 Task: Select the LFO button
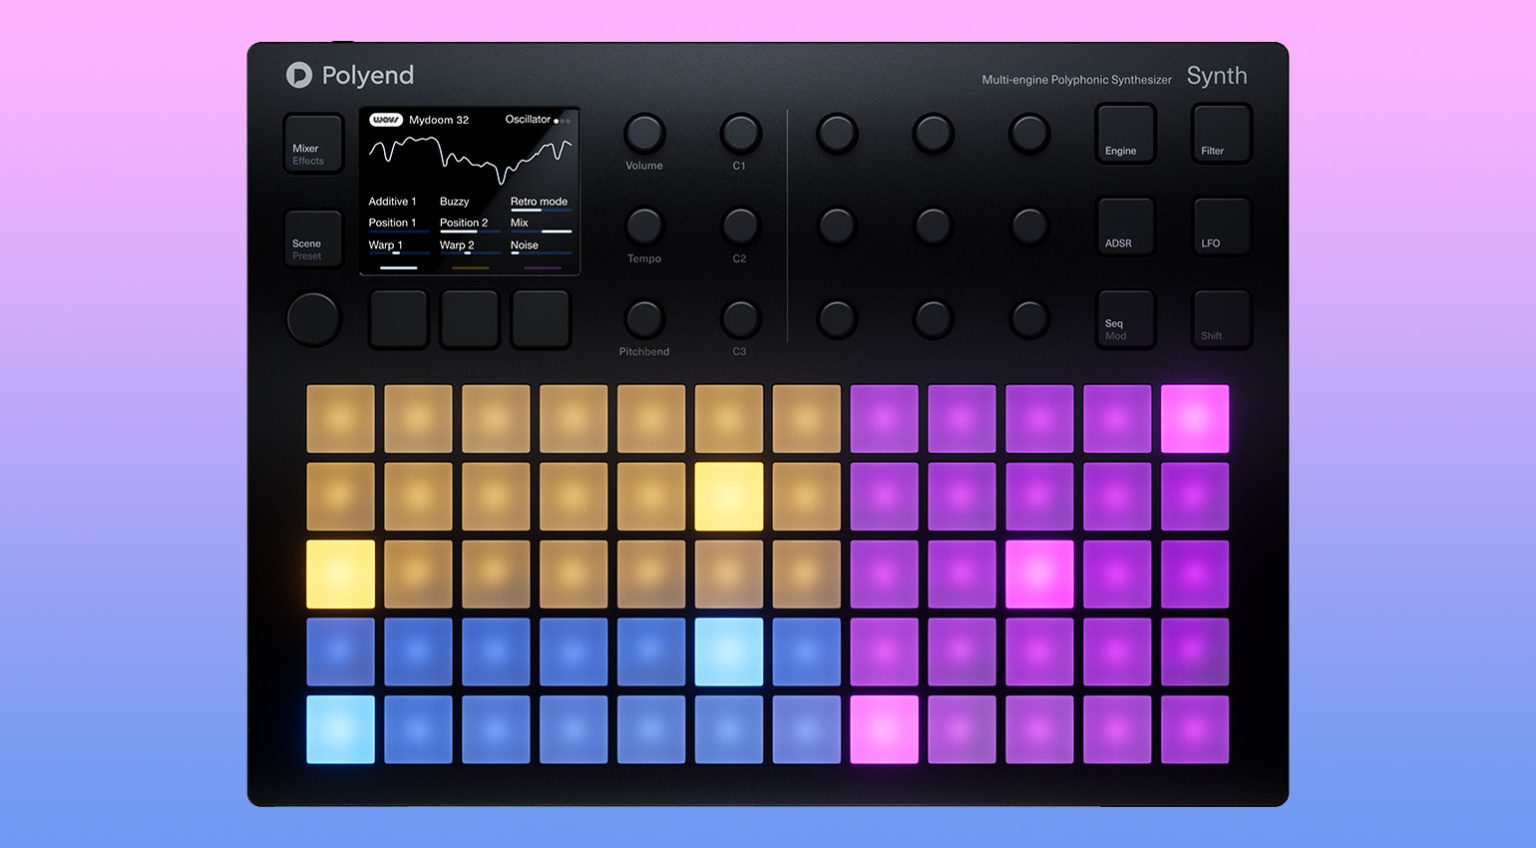pos(1221,226)
